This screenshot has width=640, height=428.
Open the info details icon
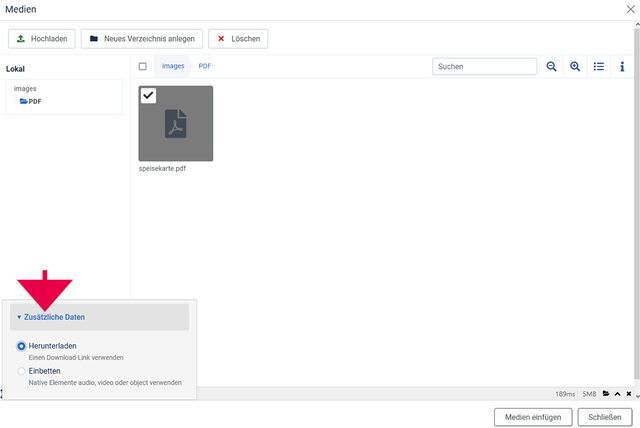(622, 67)
